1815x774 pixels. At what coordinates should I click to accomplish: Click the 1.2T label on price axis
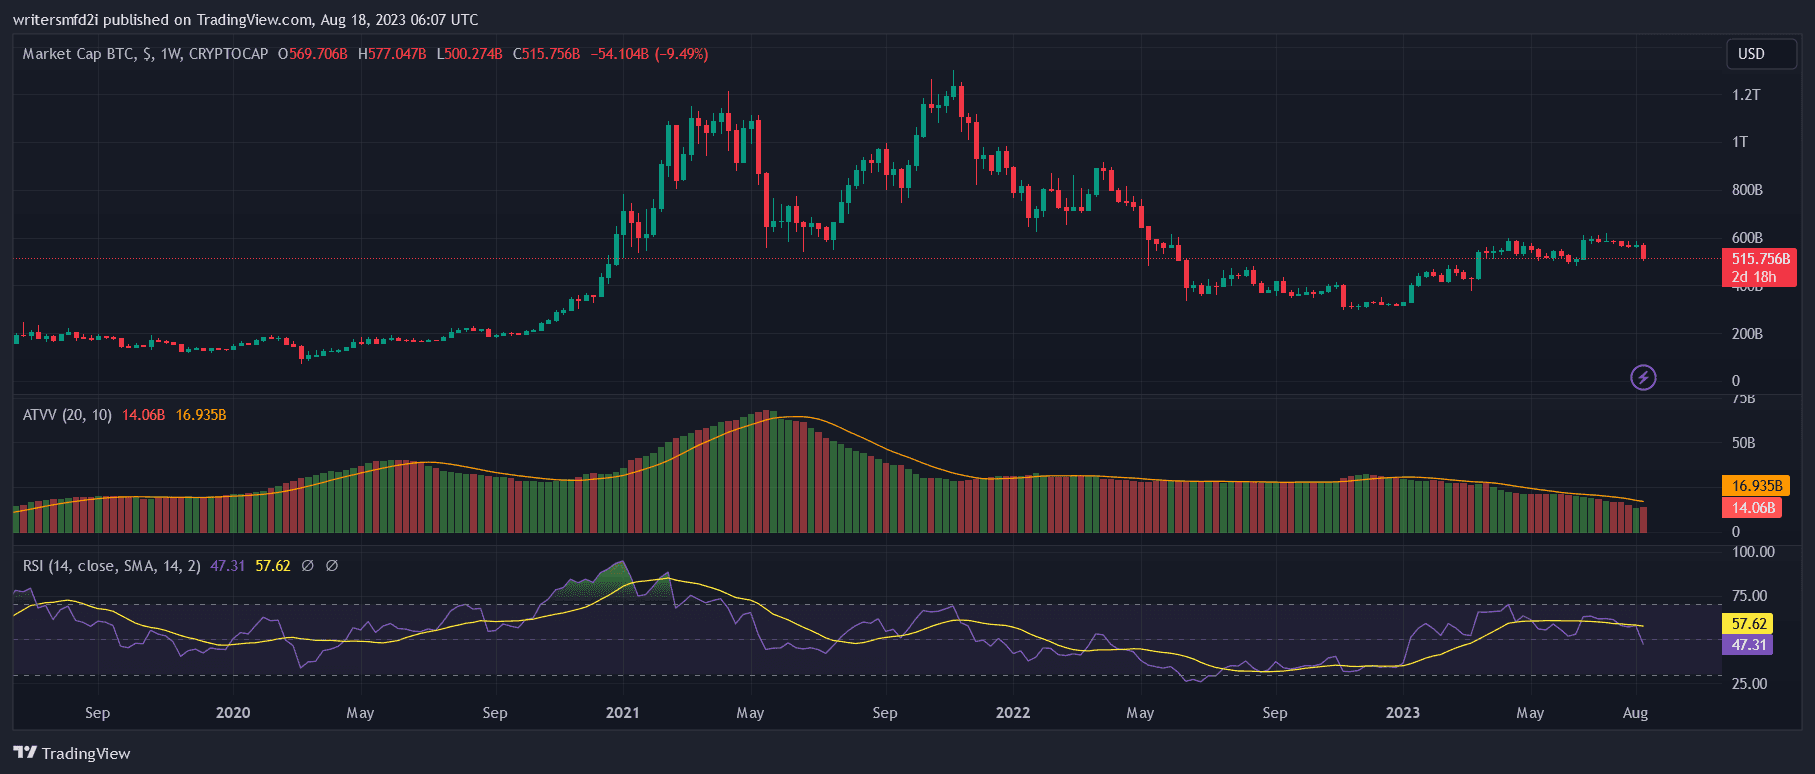pyautogui.click(x=1746, y=95)
